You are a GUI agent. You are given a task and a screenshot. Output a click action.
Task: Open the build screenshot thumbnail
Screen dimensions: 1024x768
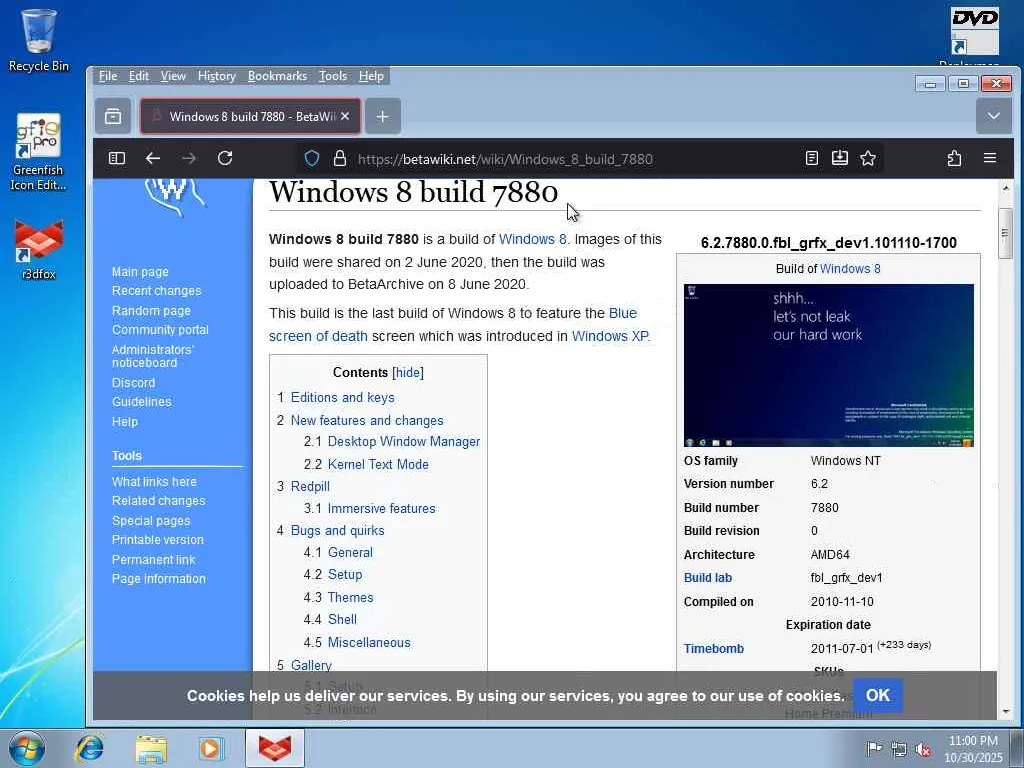[828, 365]
